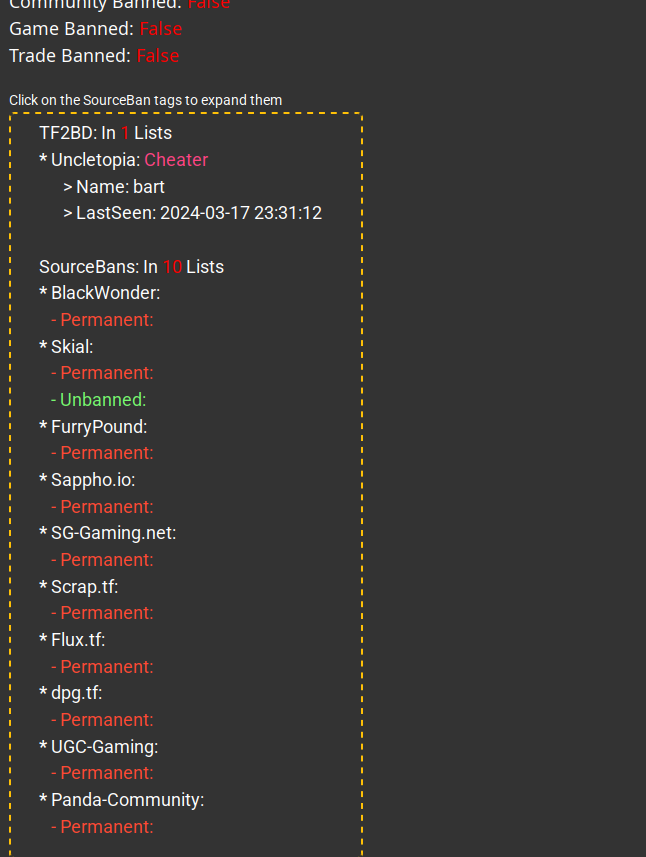Image resolution: width=646 pixels, height=857 pixels.
Task: Click the Uncletopia Cheater label
Action: click(x=176, y=160)
